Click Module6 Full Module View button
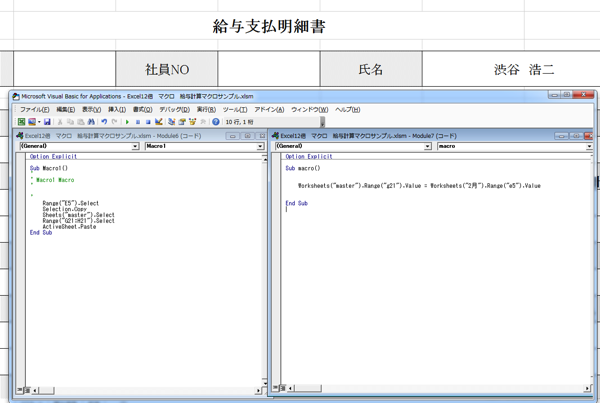Viewport: 600px width, 403px height. tap(27, 390)
